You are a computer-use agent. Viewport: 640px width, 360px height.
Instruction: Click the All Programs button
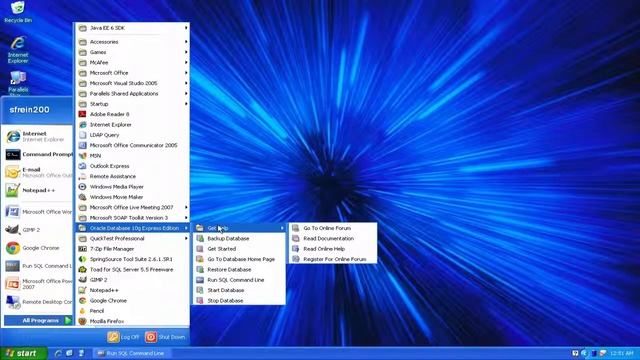[x=38, y=320]
